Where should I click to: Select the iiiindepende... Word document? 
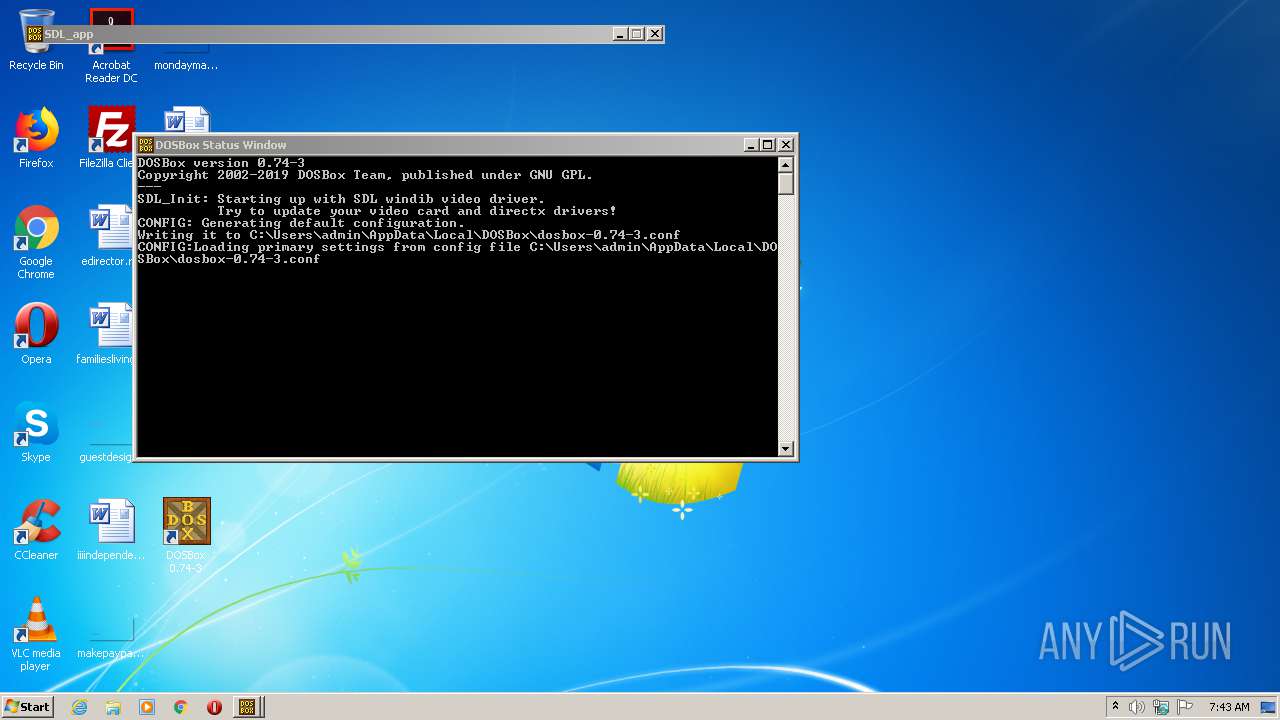[x=111, y=530]
